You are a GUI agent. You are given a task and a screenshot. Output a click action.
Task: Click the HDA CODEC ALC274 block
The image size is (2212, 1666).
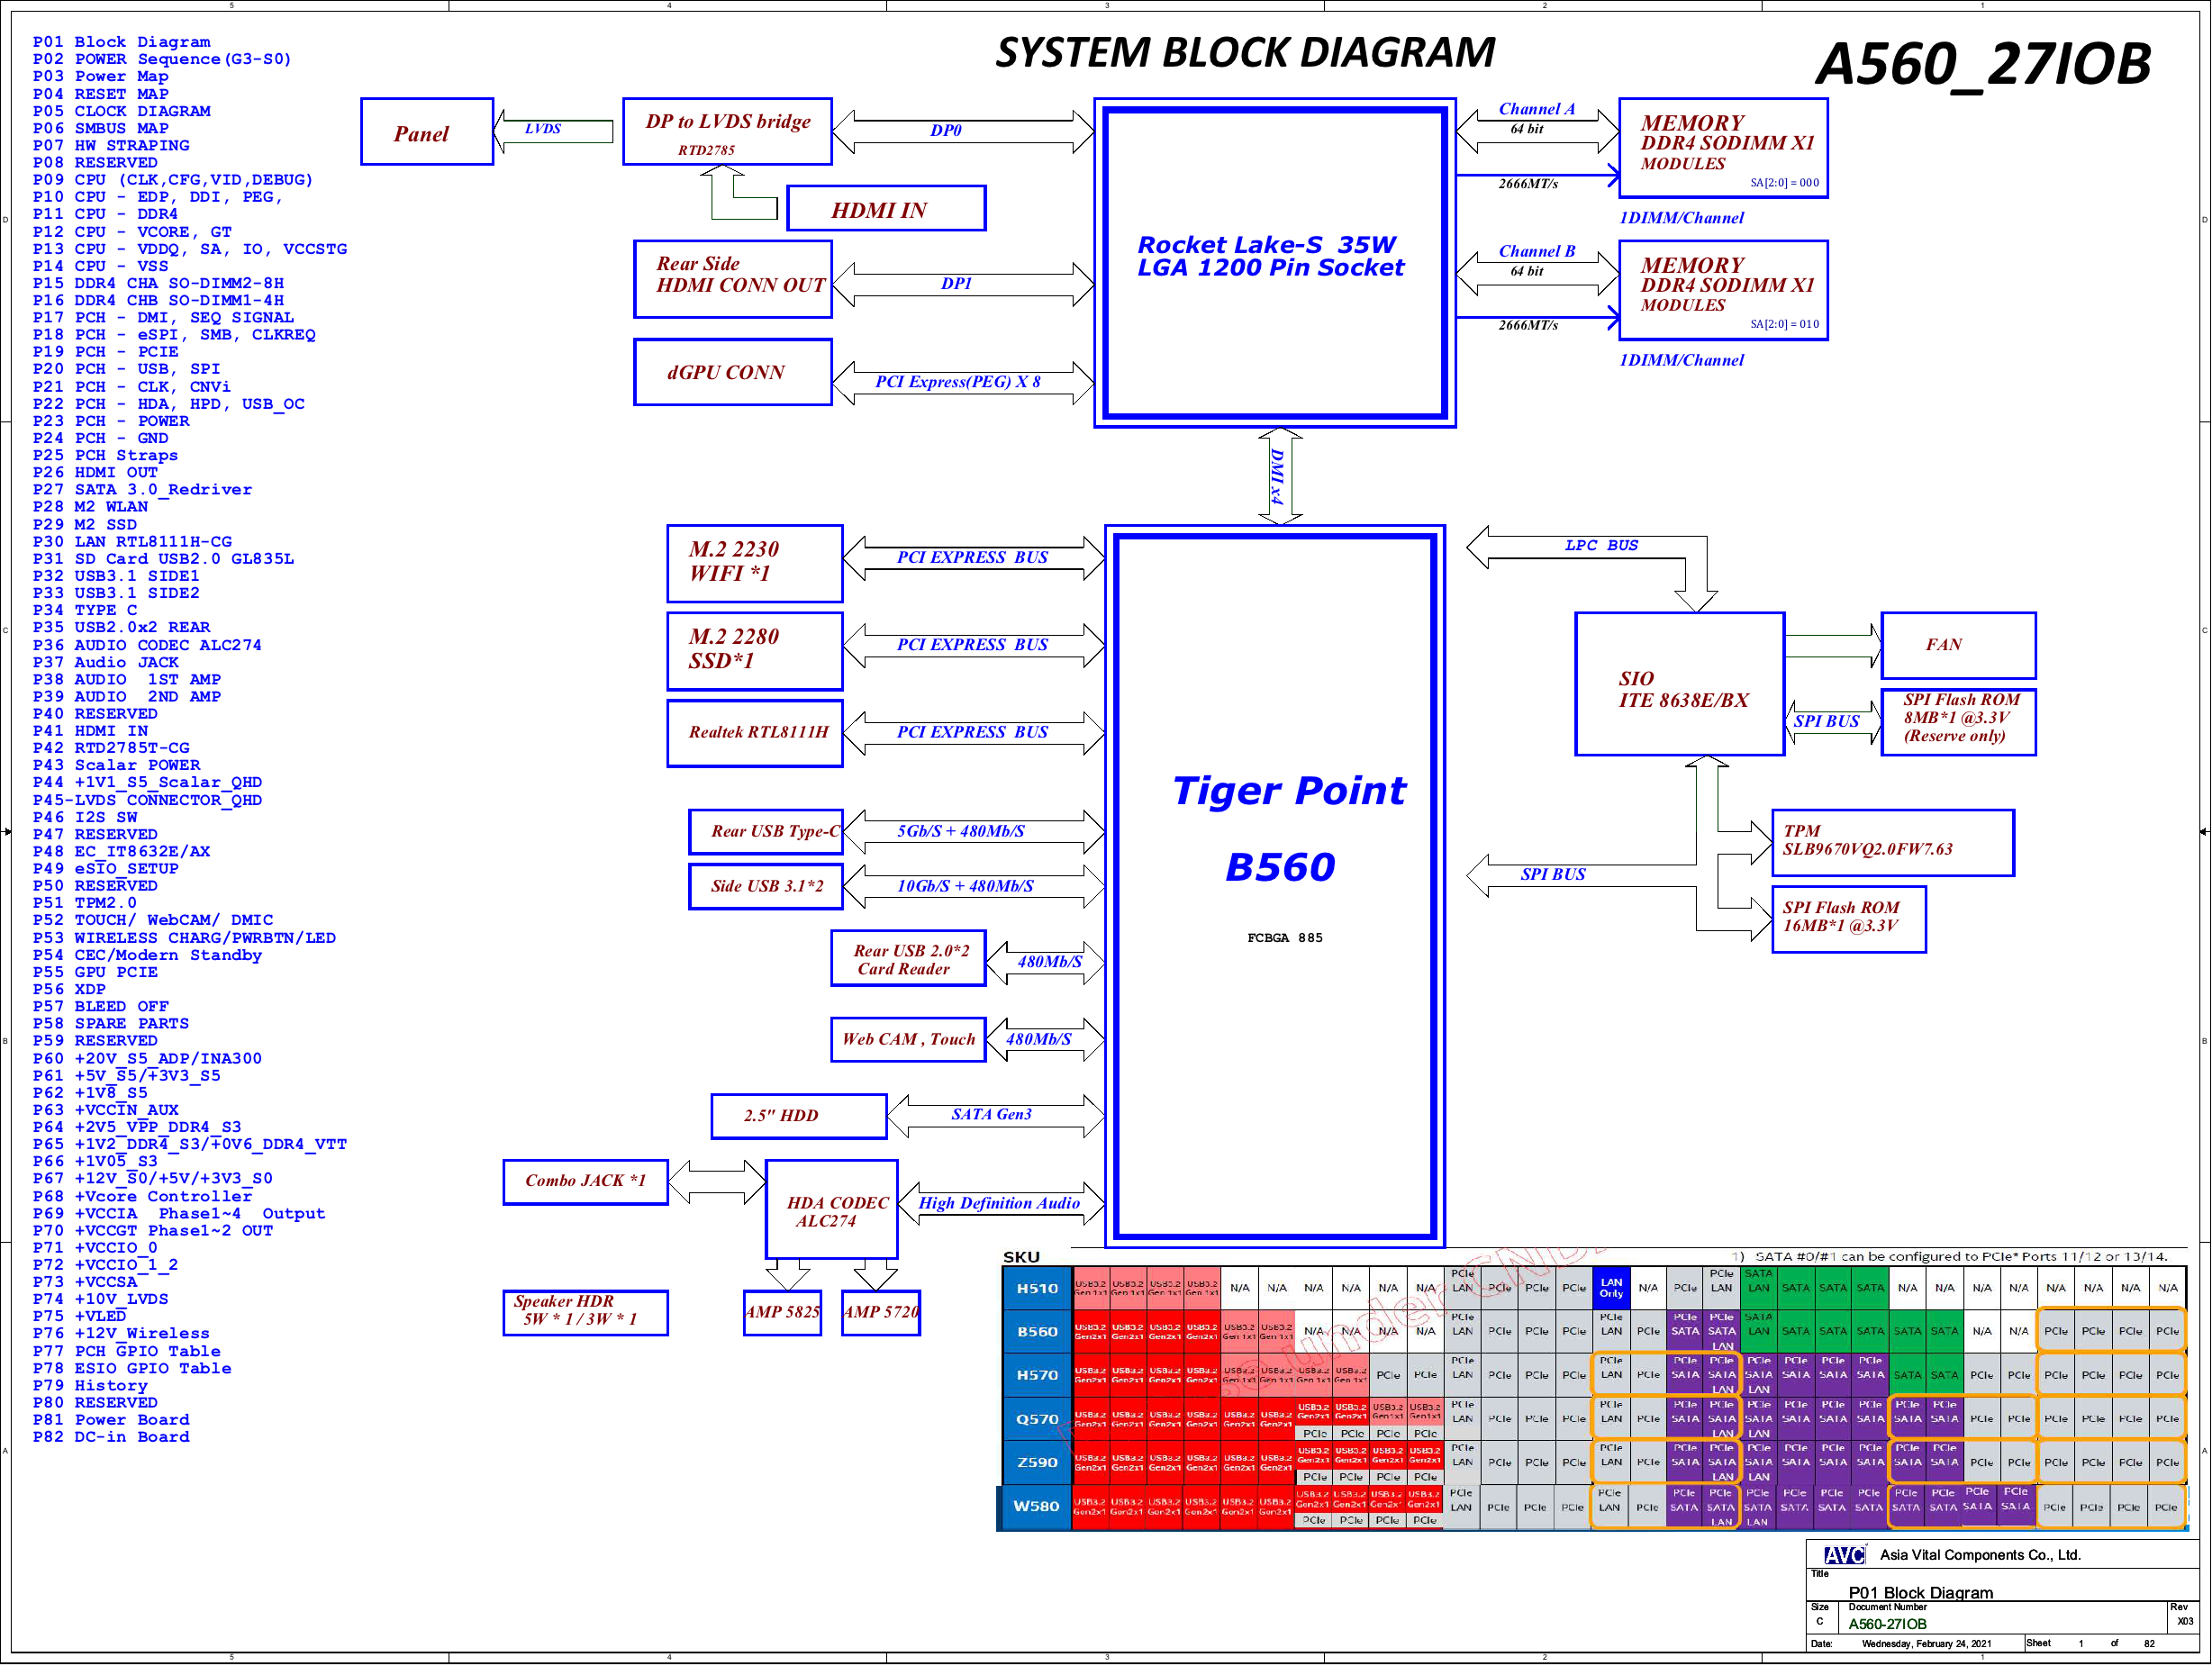(831, 1210)
